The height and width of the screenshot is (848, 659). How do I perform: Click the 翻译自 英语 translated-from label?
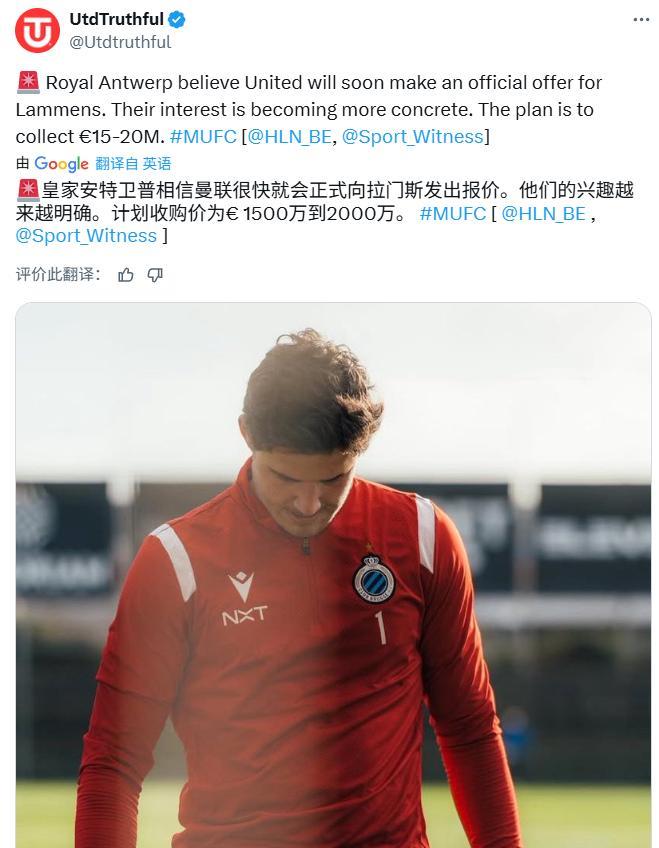133,163
